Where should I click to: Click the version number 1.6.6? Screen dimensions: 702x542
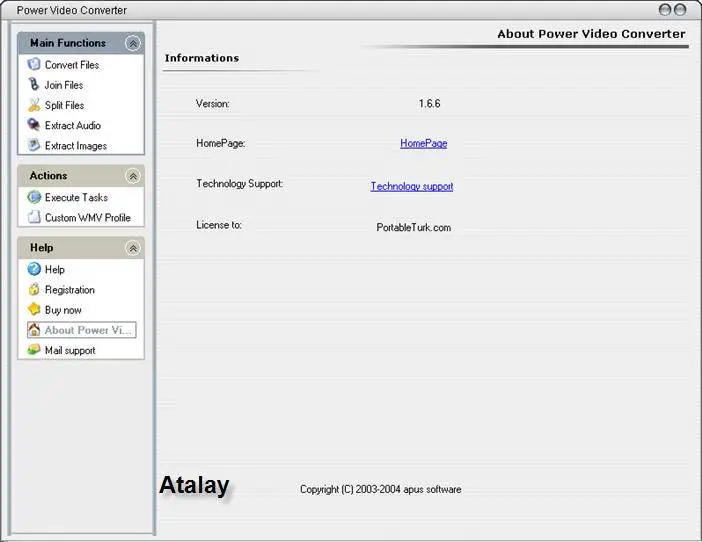(429, 104)
